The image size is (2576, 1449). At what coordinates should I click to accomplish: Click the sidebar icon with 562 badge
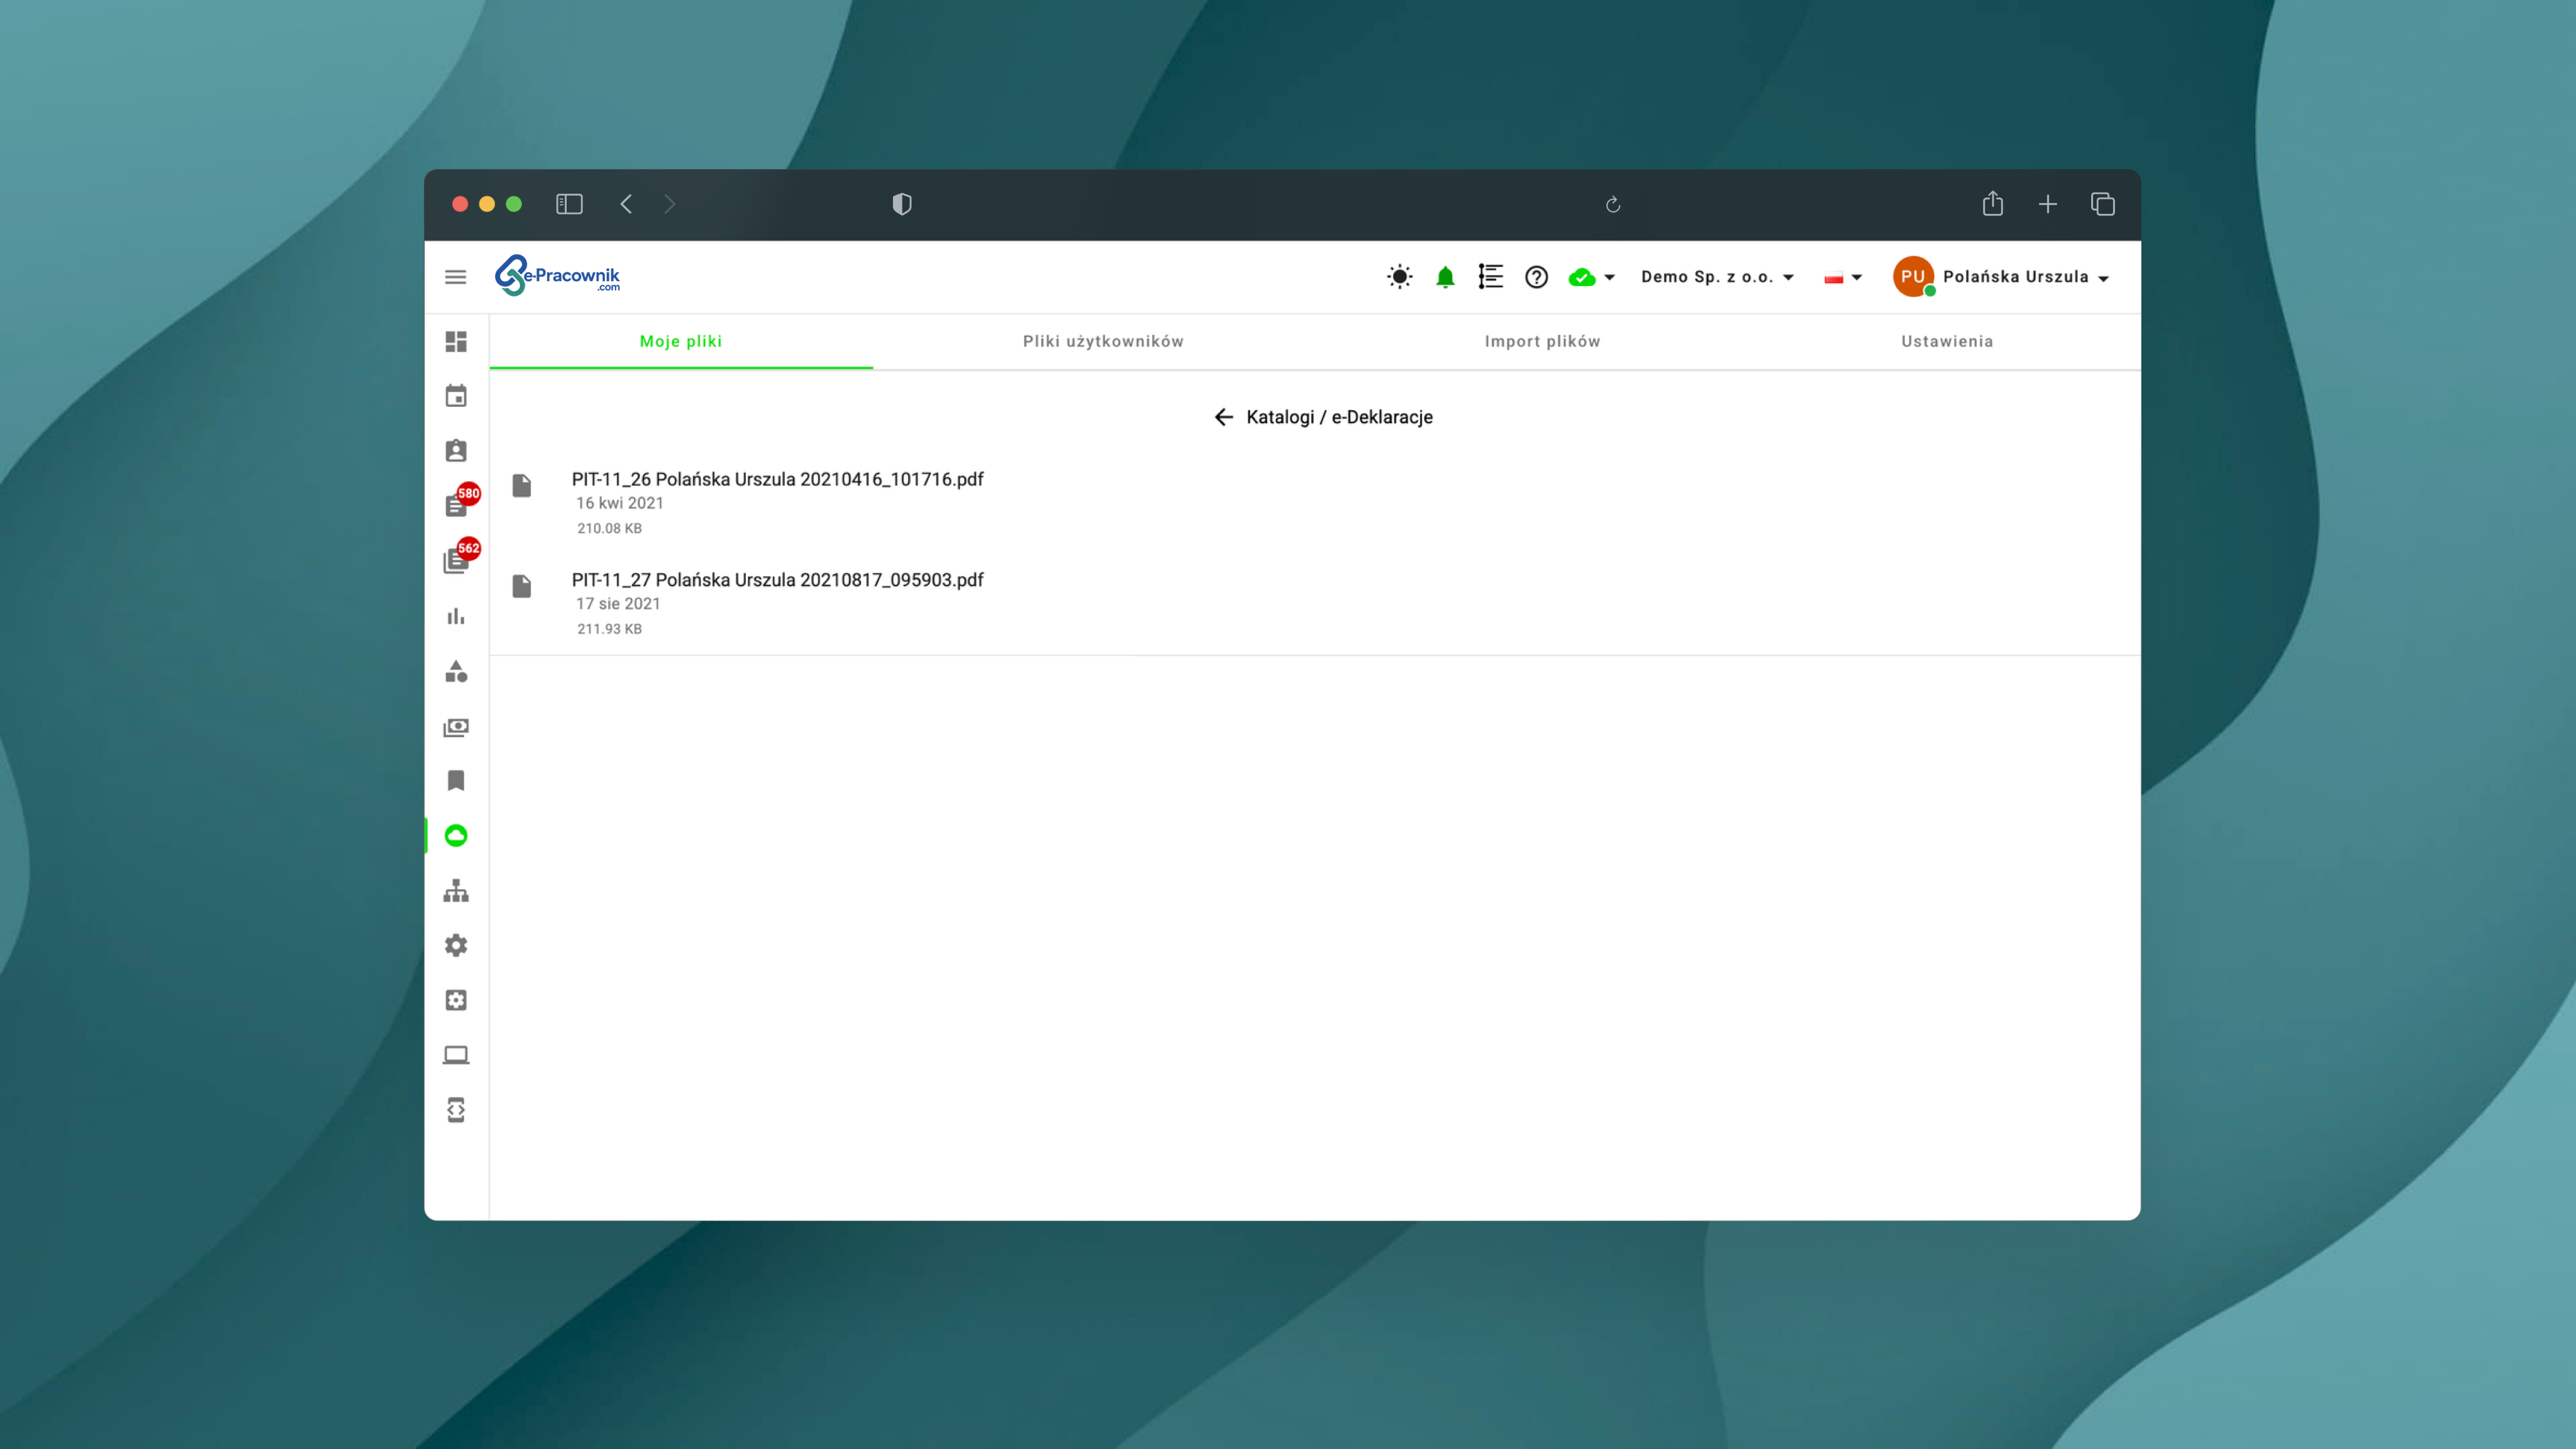(456, 560)
